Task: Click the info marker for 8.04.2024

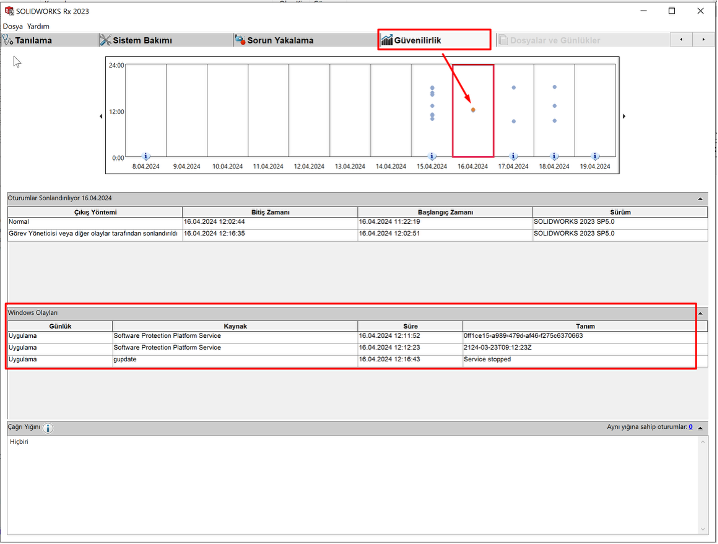Action: pos(146,156)
